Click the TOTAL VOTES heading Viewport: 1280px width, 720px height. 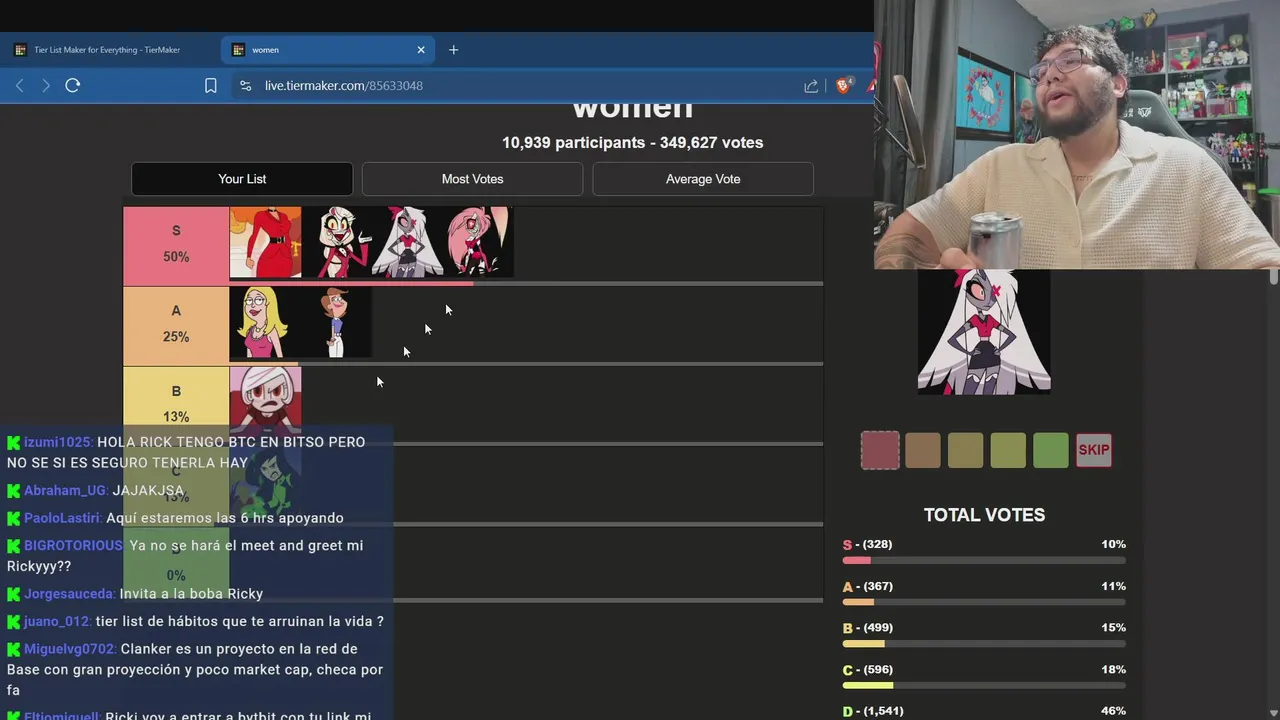pyautogui.click(x=984, y=515)
